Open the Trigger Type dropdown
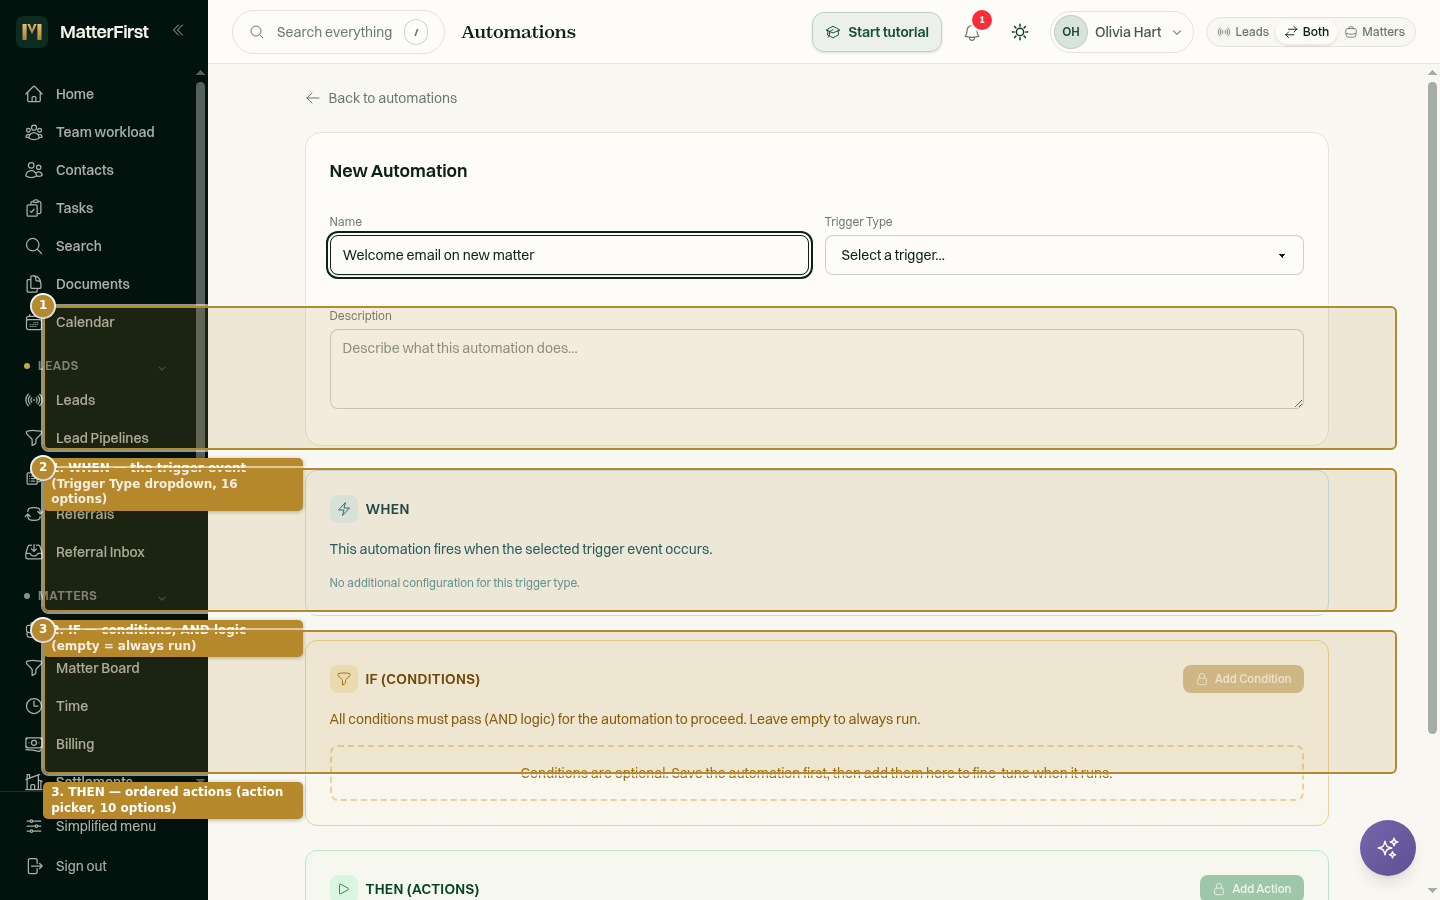 pos(1064,255)
